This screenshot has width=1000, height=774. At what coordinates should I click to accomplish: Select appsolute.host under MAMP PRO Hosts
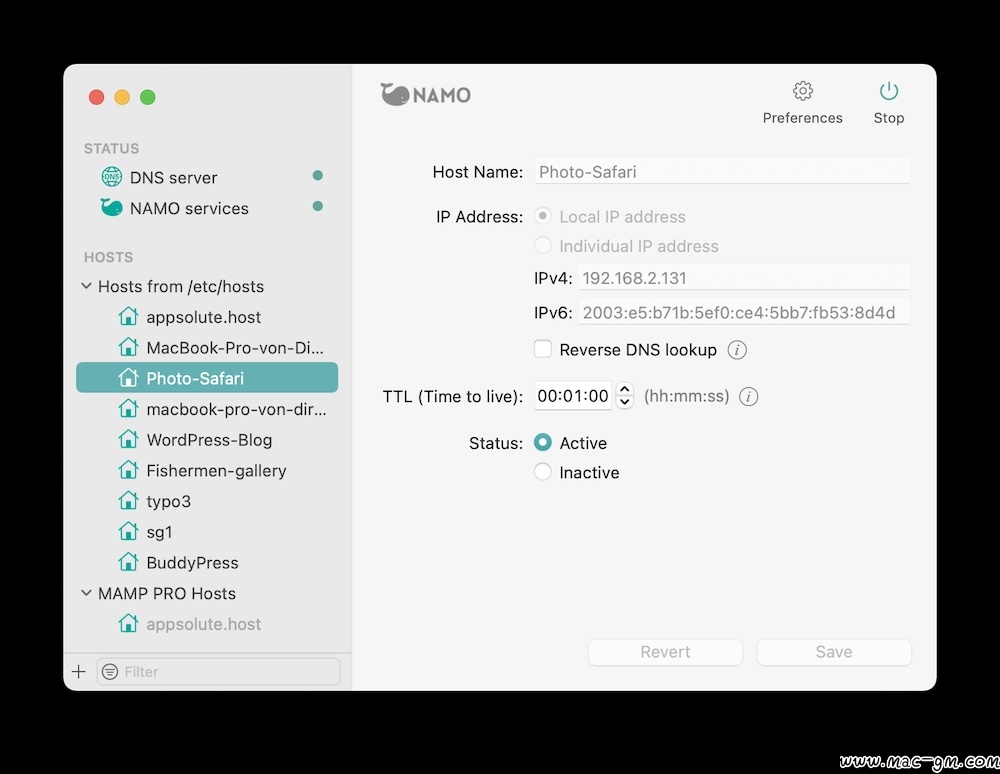pos(207,624)
